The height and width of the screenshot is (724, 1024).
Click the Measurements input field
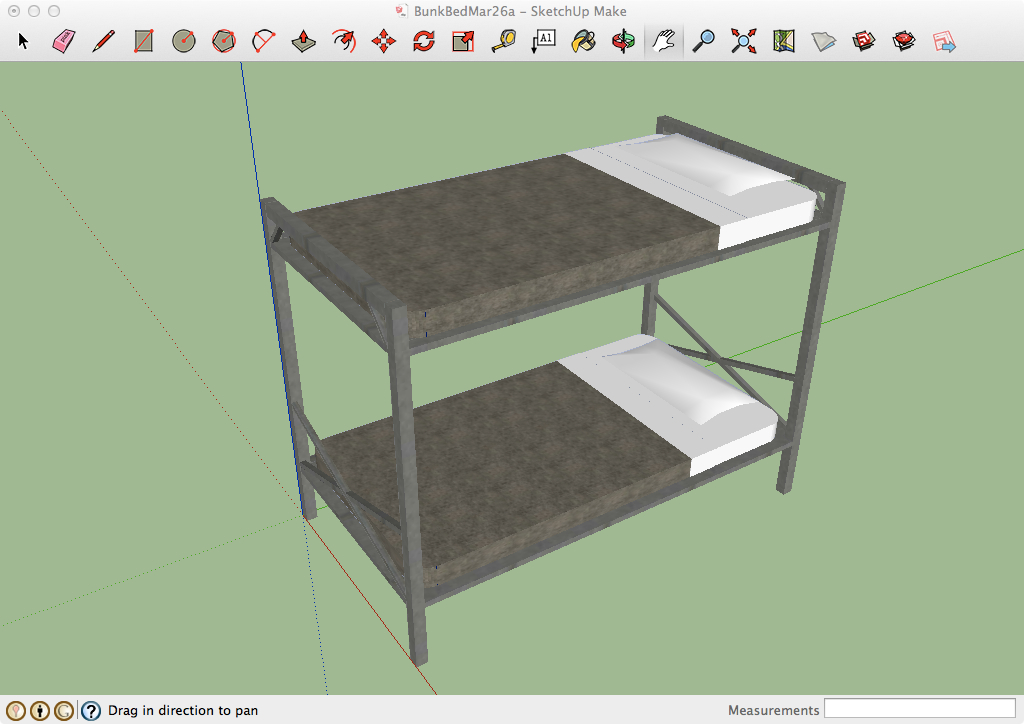point(919,710)
